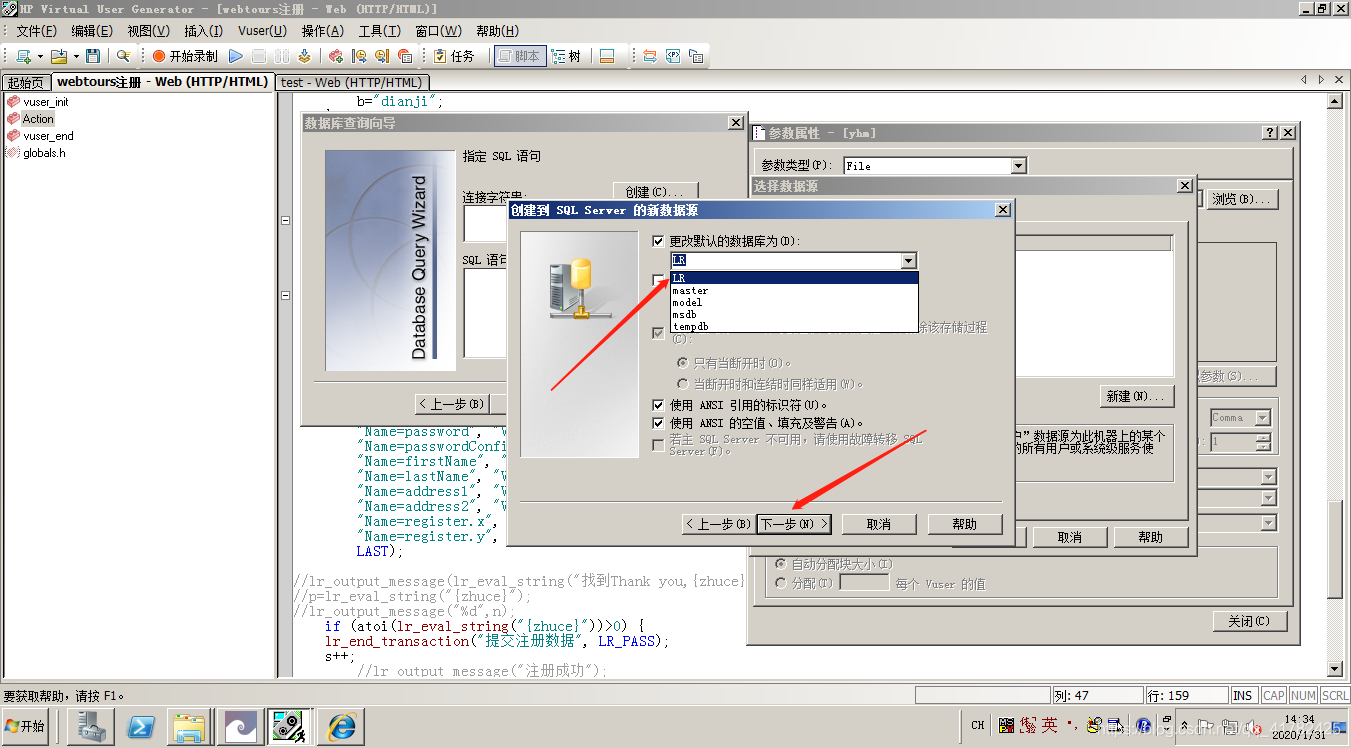This screenshot has height=748, width=1351.
Task: Choose msdb from the database list
Action: pyautogui.click(x=794, y=314)
